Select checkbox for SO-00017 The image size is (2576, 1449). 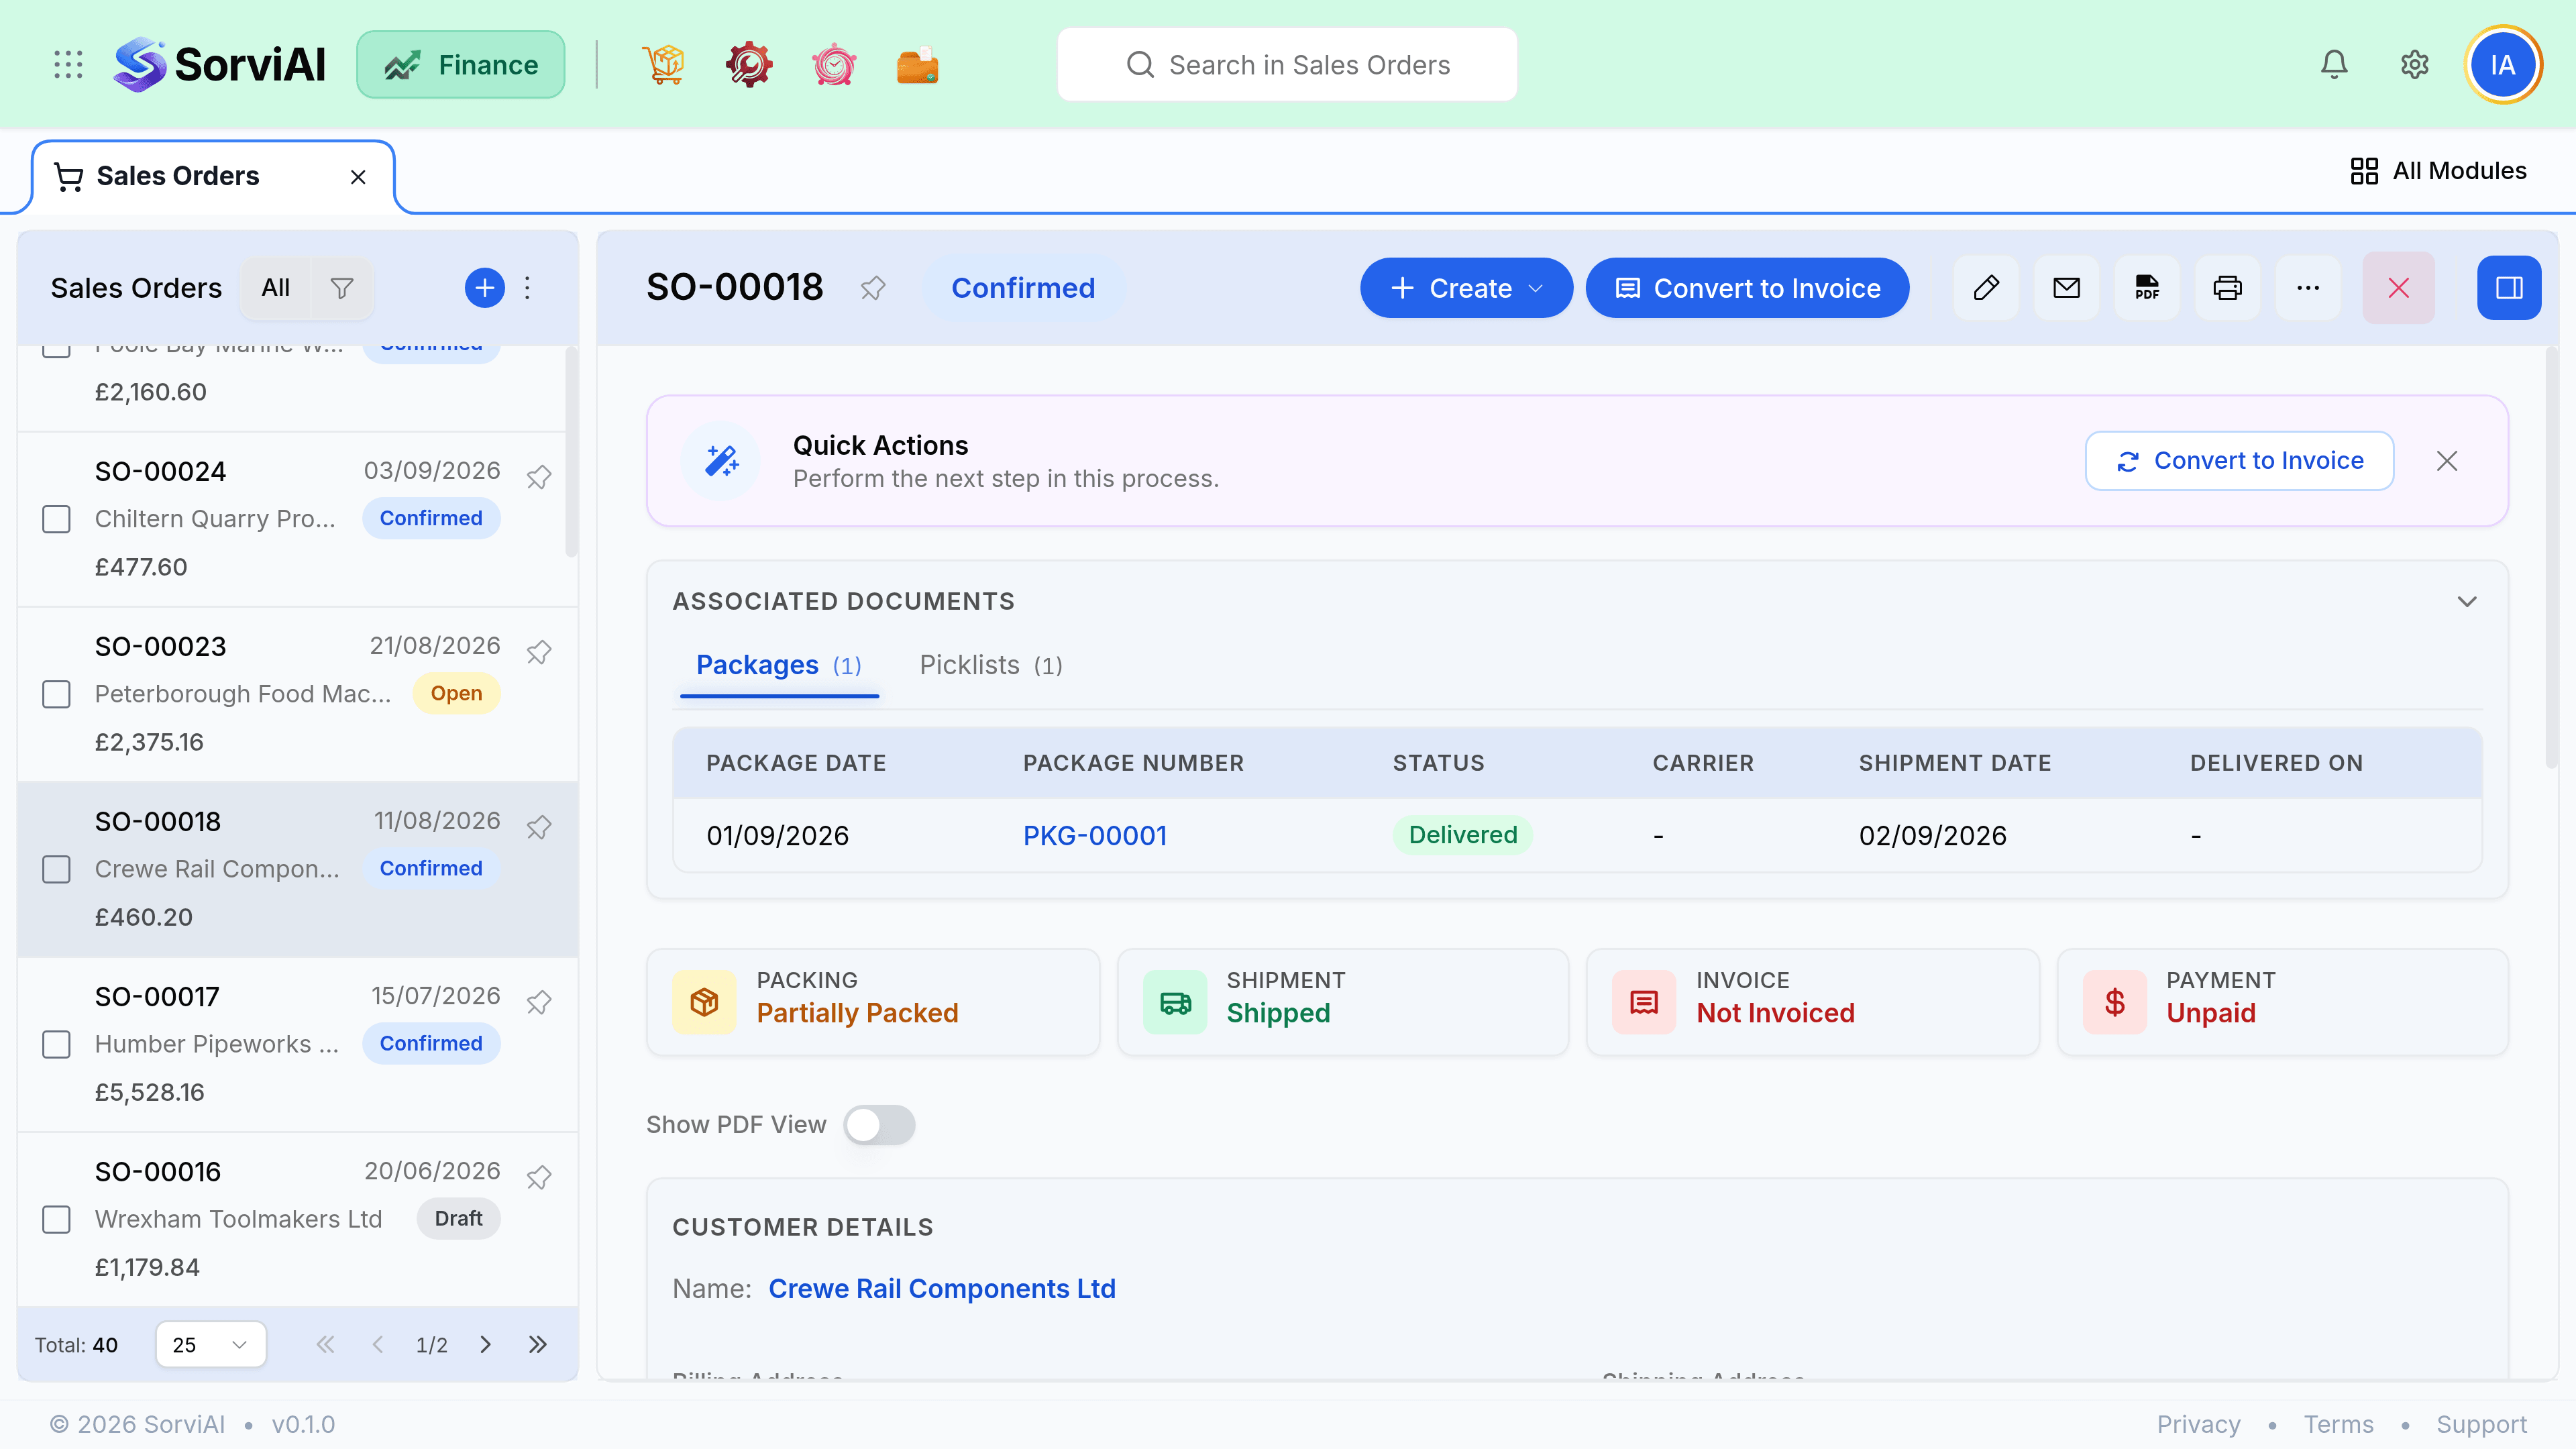(56, 1044)
